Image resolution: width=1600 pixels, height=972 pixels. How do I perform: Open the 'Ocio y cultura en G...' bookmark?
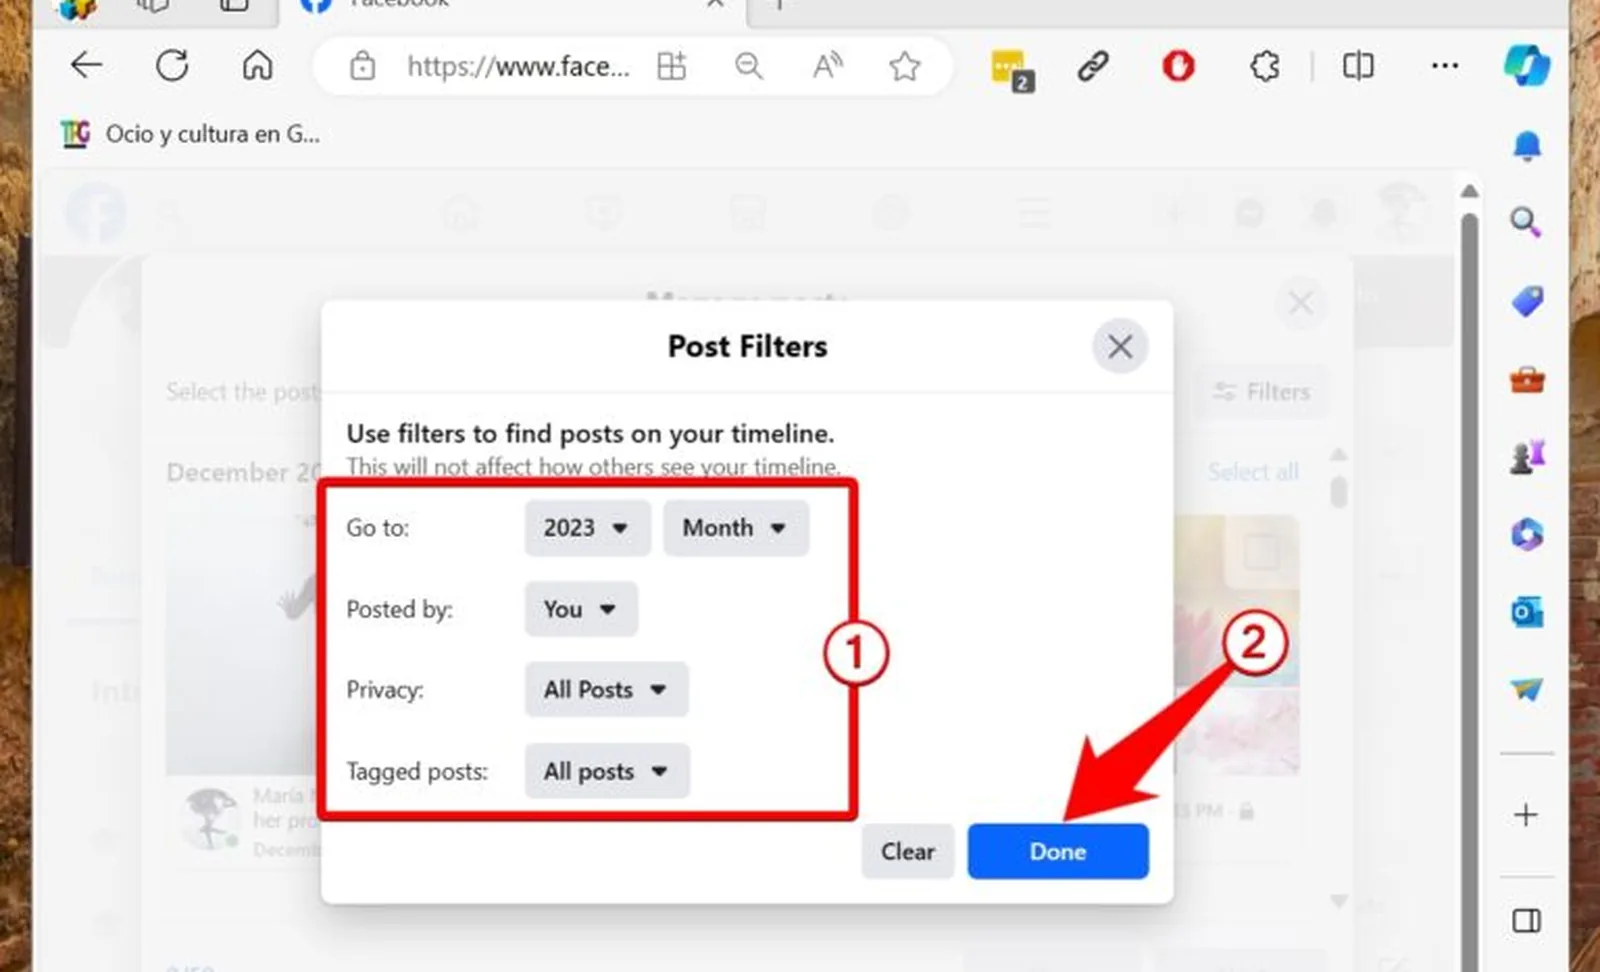(191, 134)
